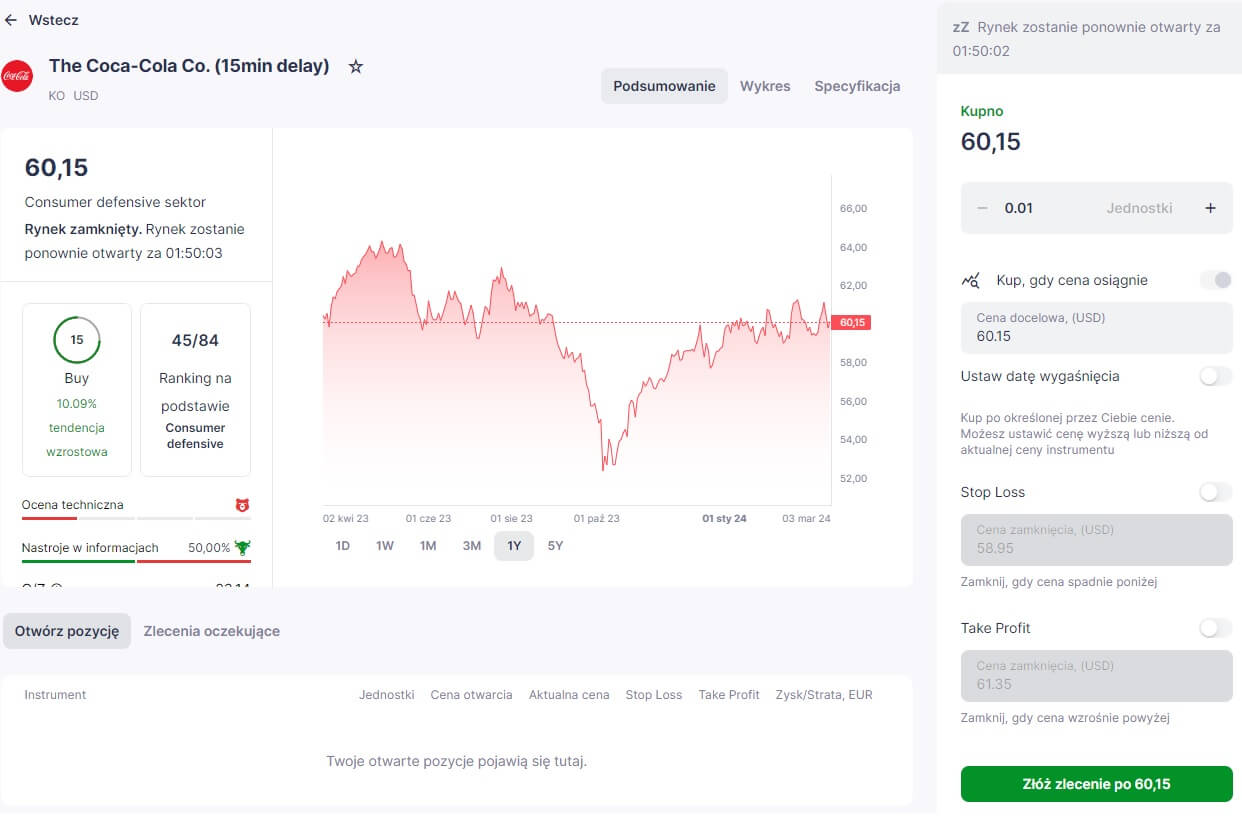Enable the Take Profit toggle

point(1216,628)
